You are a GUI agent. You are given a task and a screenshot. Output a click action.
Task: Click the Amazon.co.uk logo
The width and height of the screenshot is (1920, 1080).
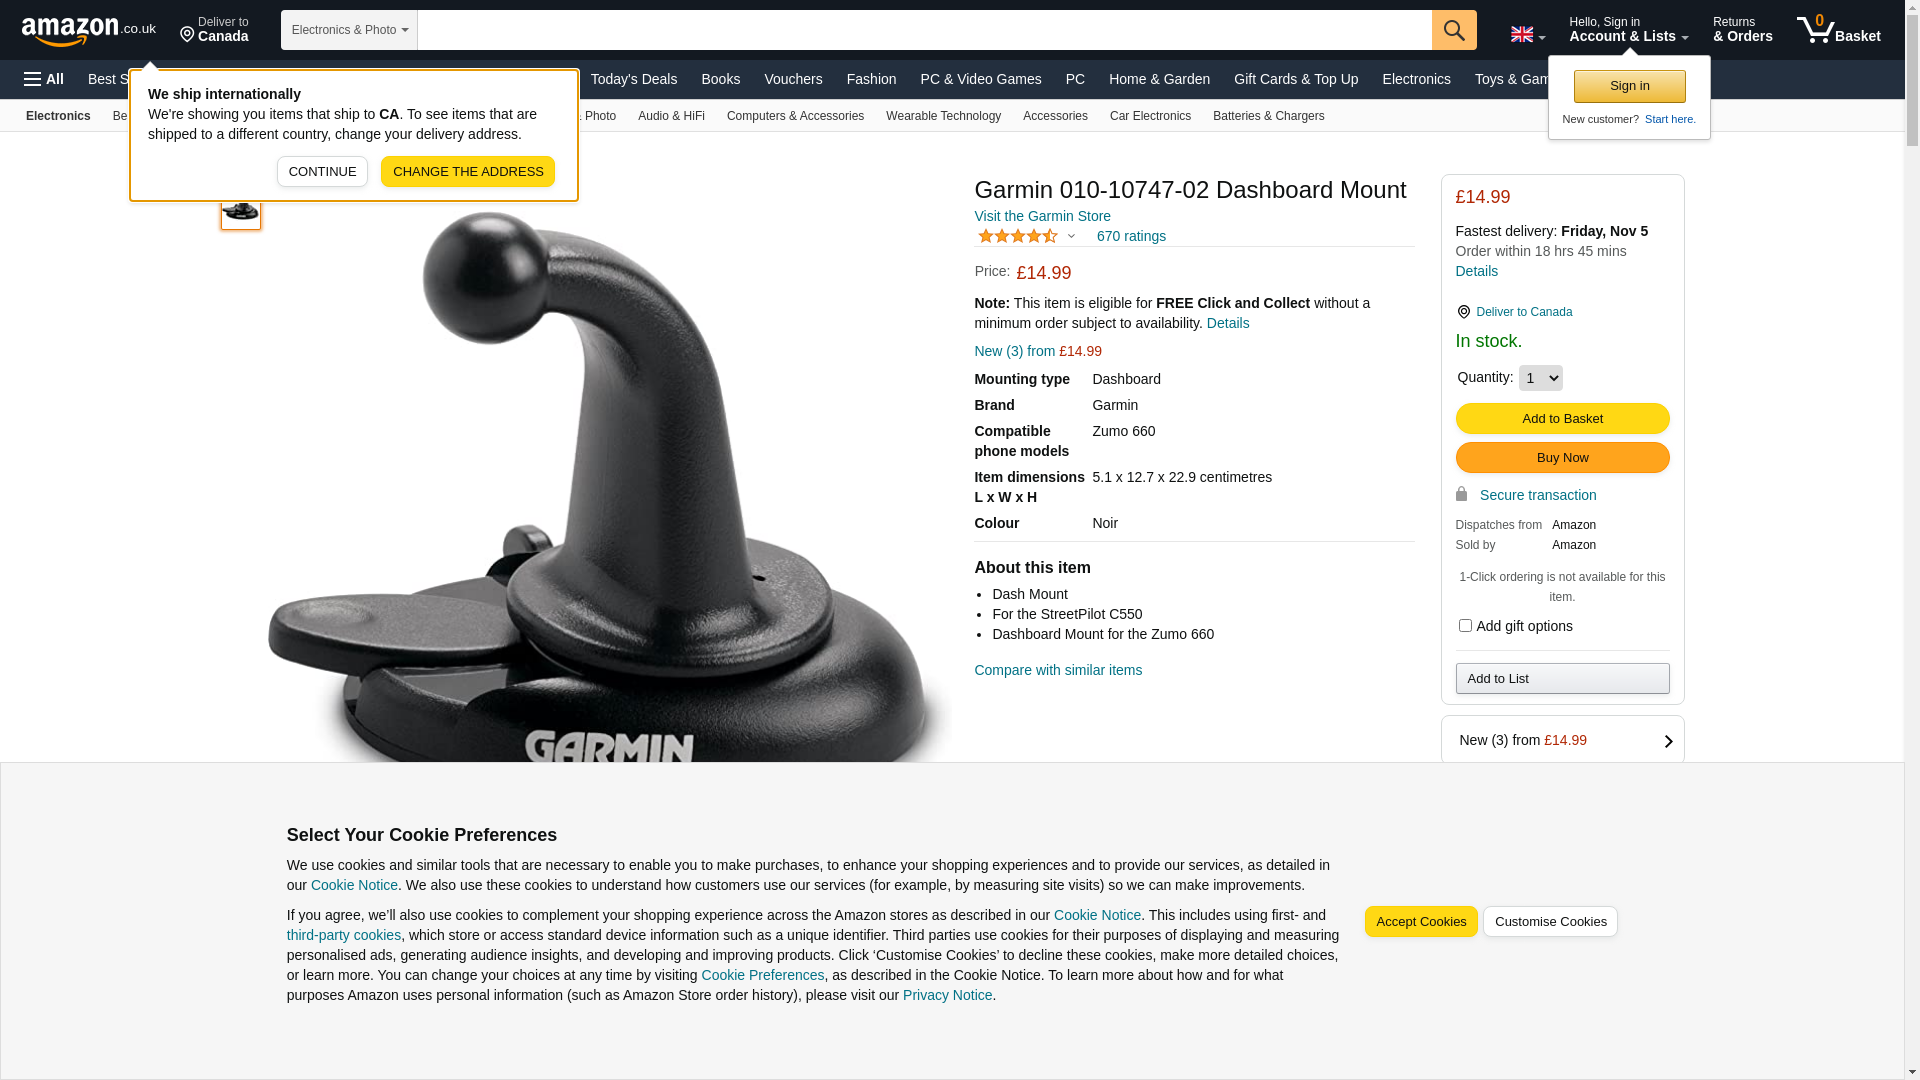pyautogui.click(x=89, y=31)
